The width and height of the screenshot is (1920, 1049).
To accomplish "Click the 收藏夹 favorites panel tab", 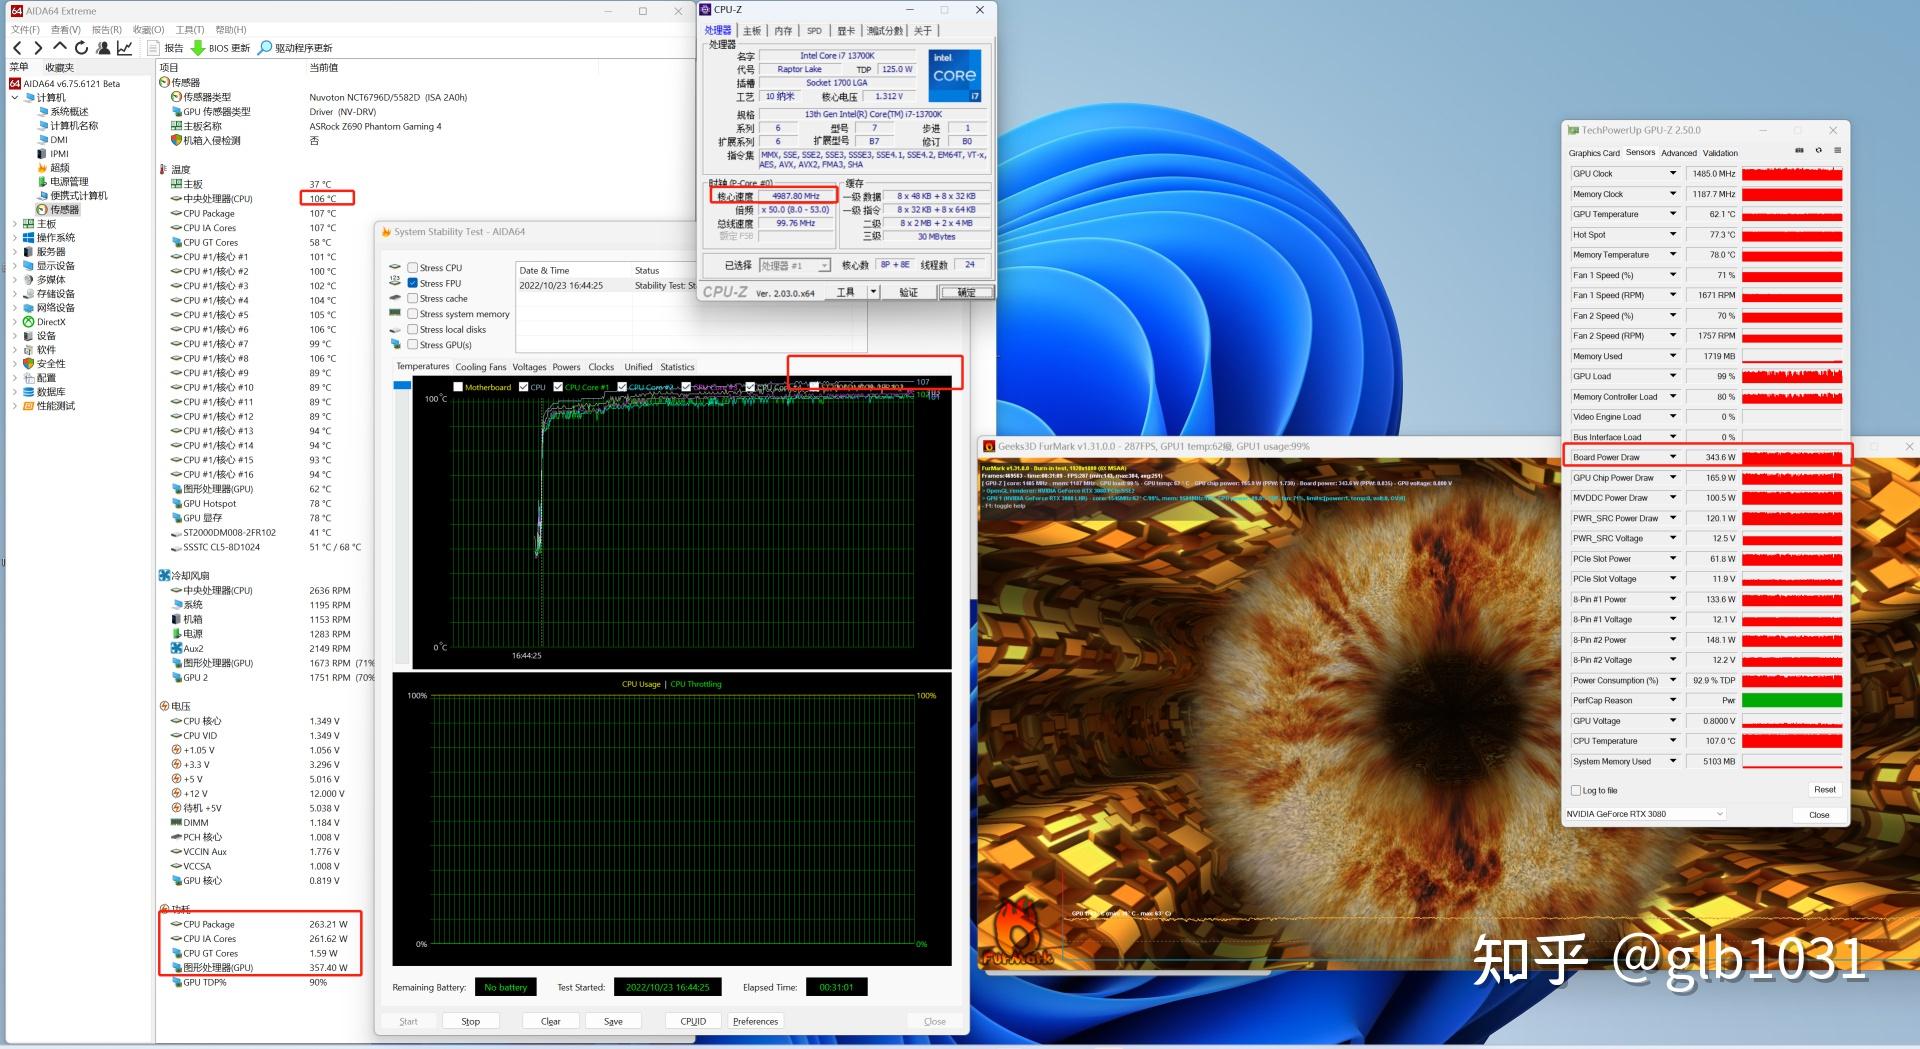I will [59, 67].
